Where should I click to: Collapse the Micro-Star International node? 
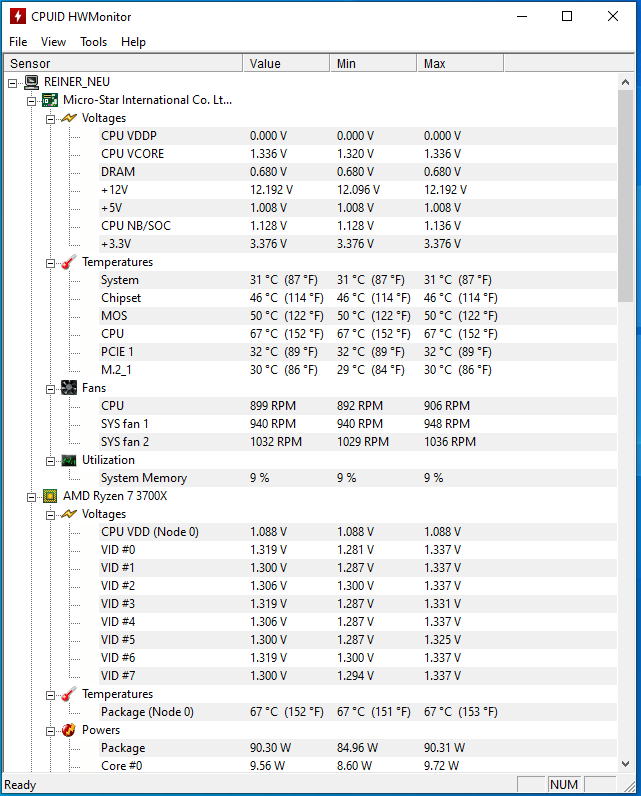click(31, 102)
